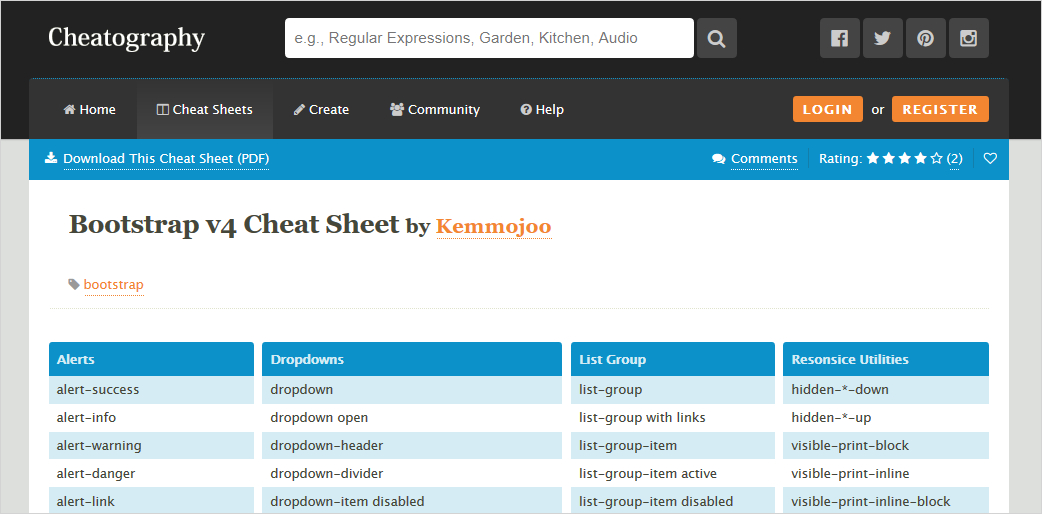1042x514 pixels.
Task: Visit author Kemmojoo's profile link
Action: click(493, 226)
